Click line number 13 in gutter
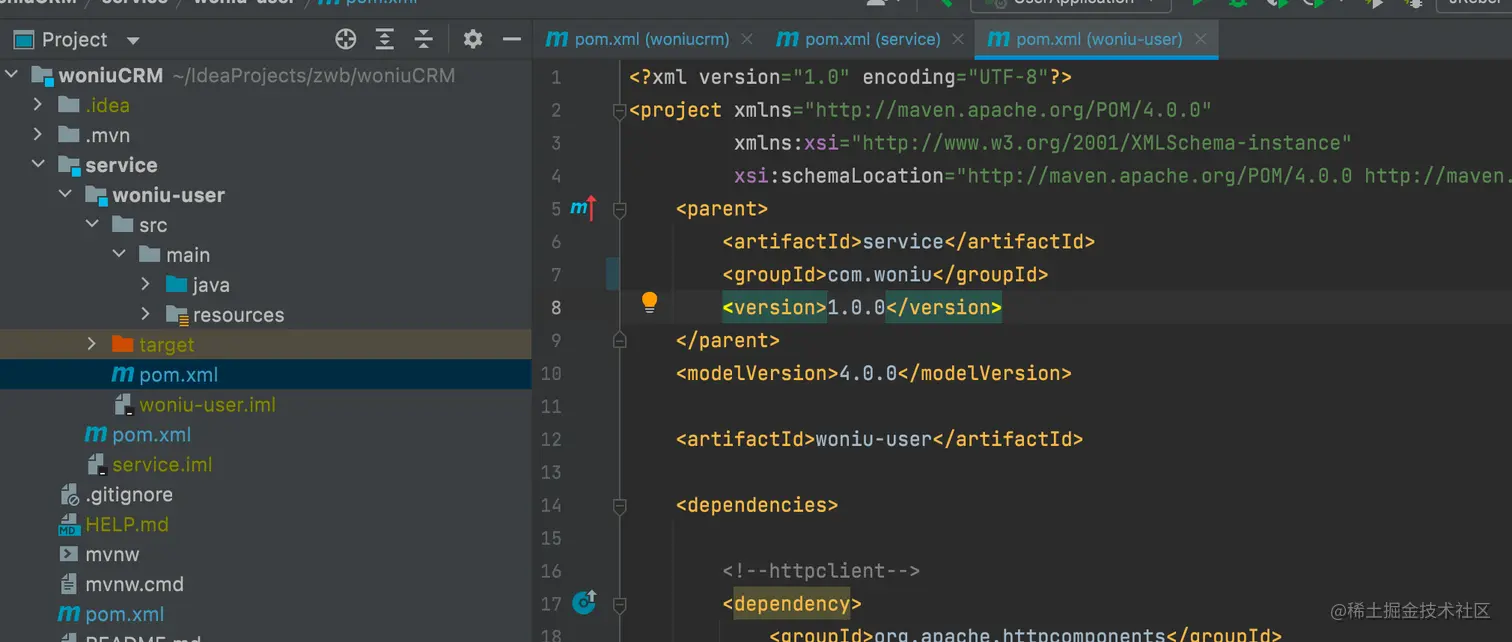This screenshot has width=1512, height=642. [x=551, y=472]
